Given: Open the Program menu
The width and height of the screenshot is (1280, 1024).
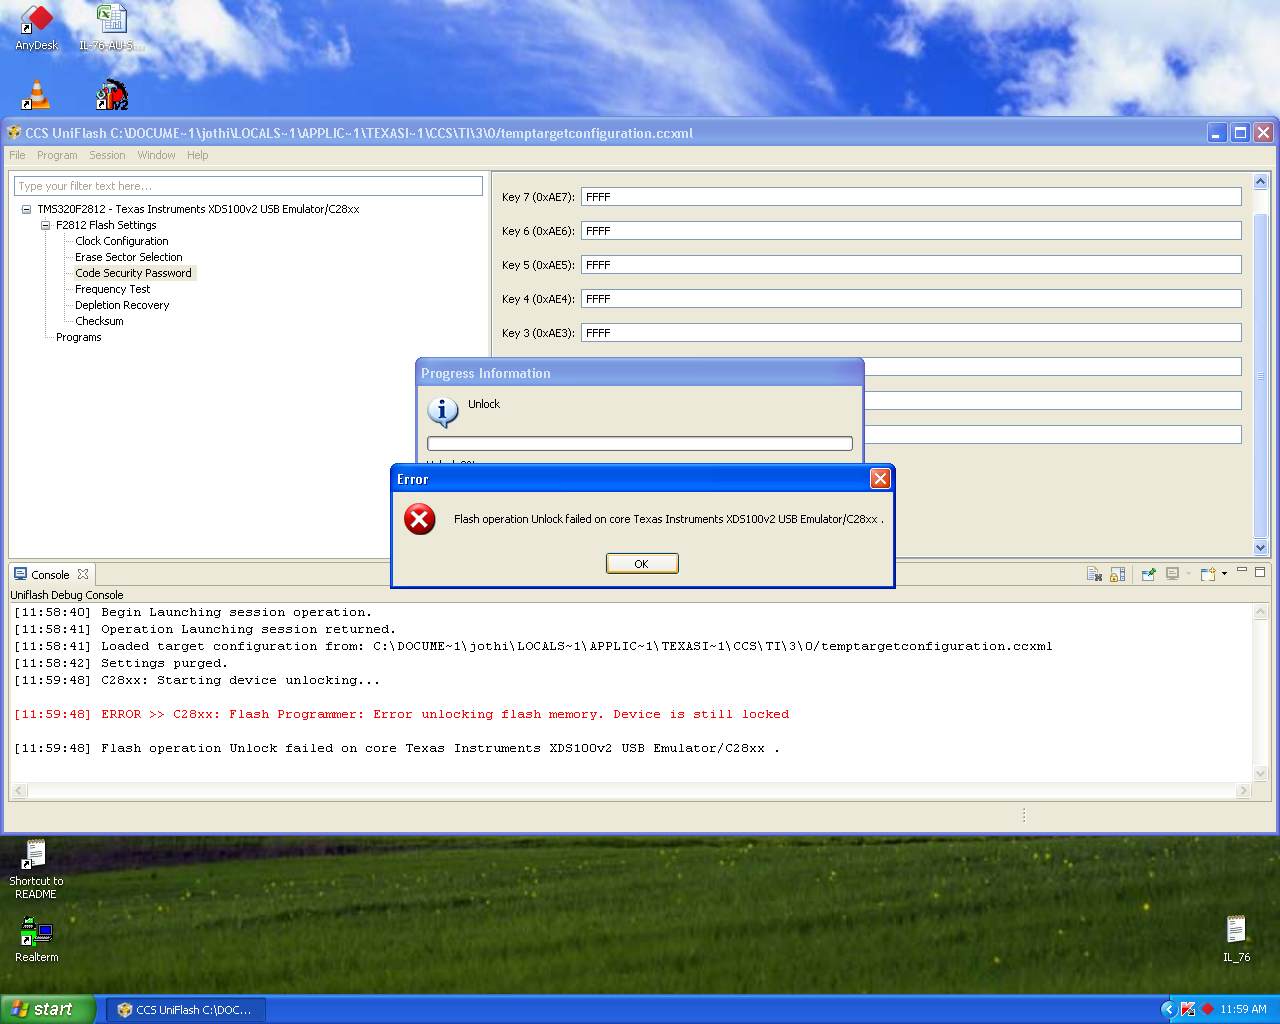Looking at the screenshot, I should click(x=57, y=155).
